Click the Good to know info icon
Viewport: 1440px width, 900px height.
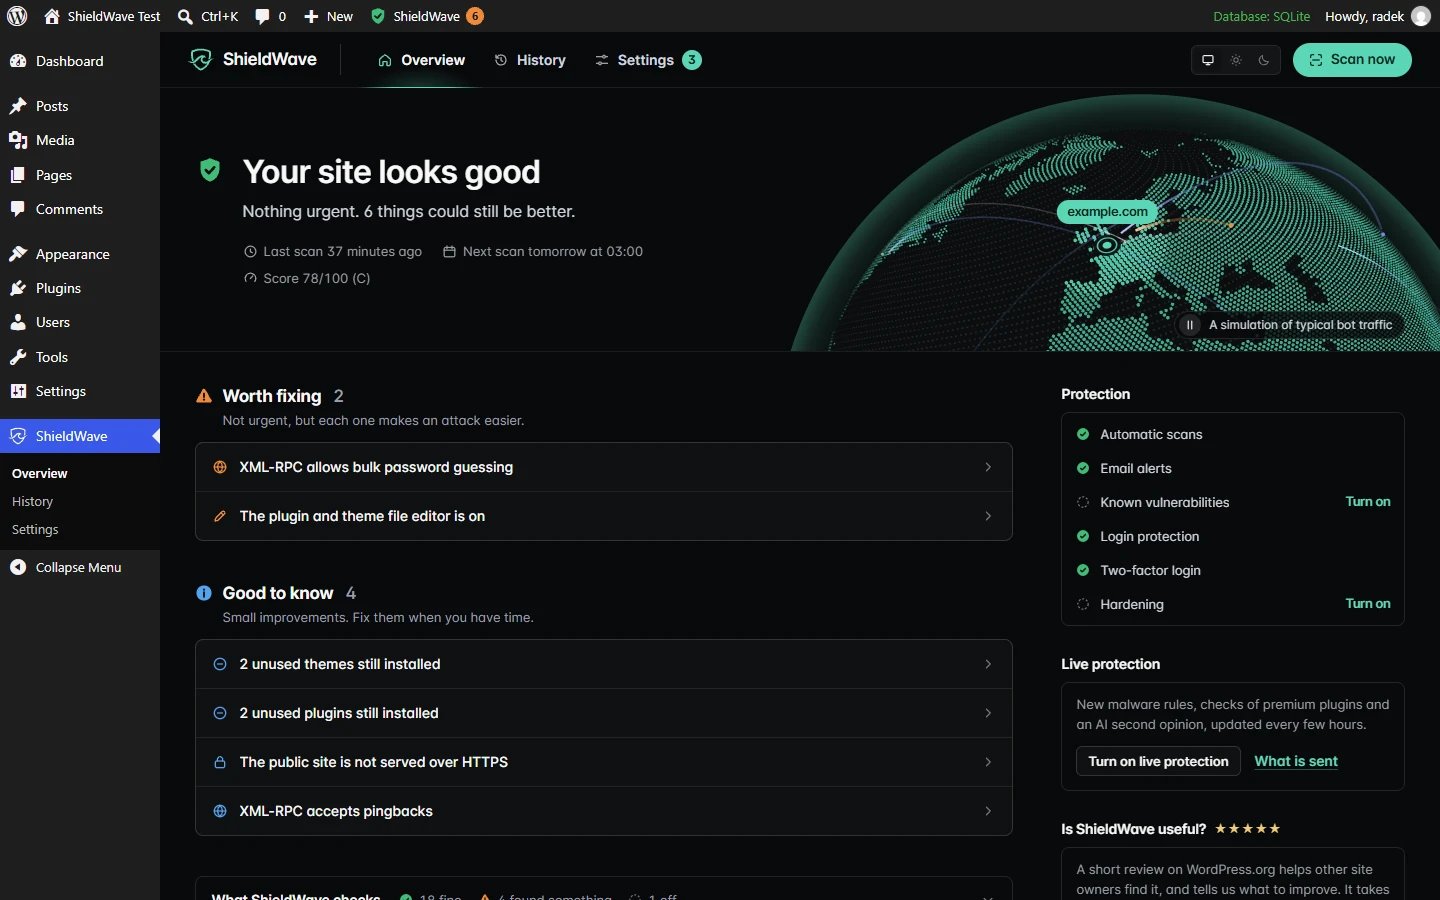click(204, 593)
